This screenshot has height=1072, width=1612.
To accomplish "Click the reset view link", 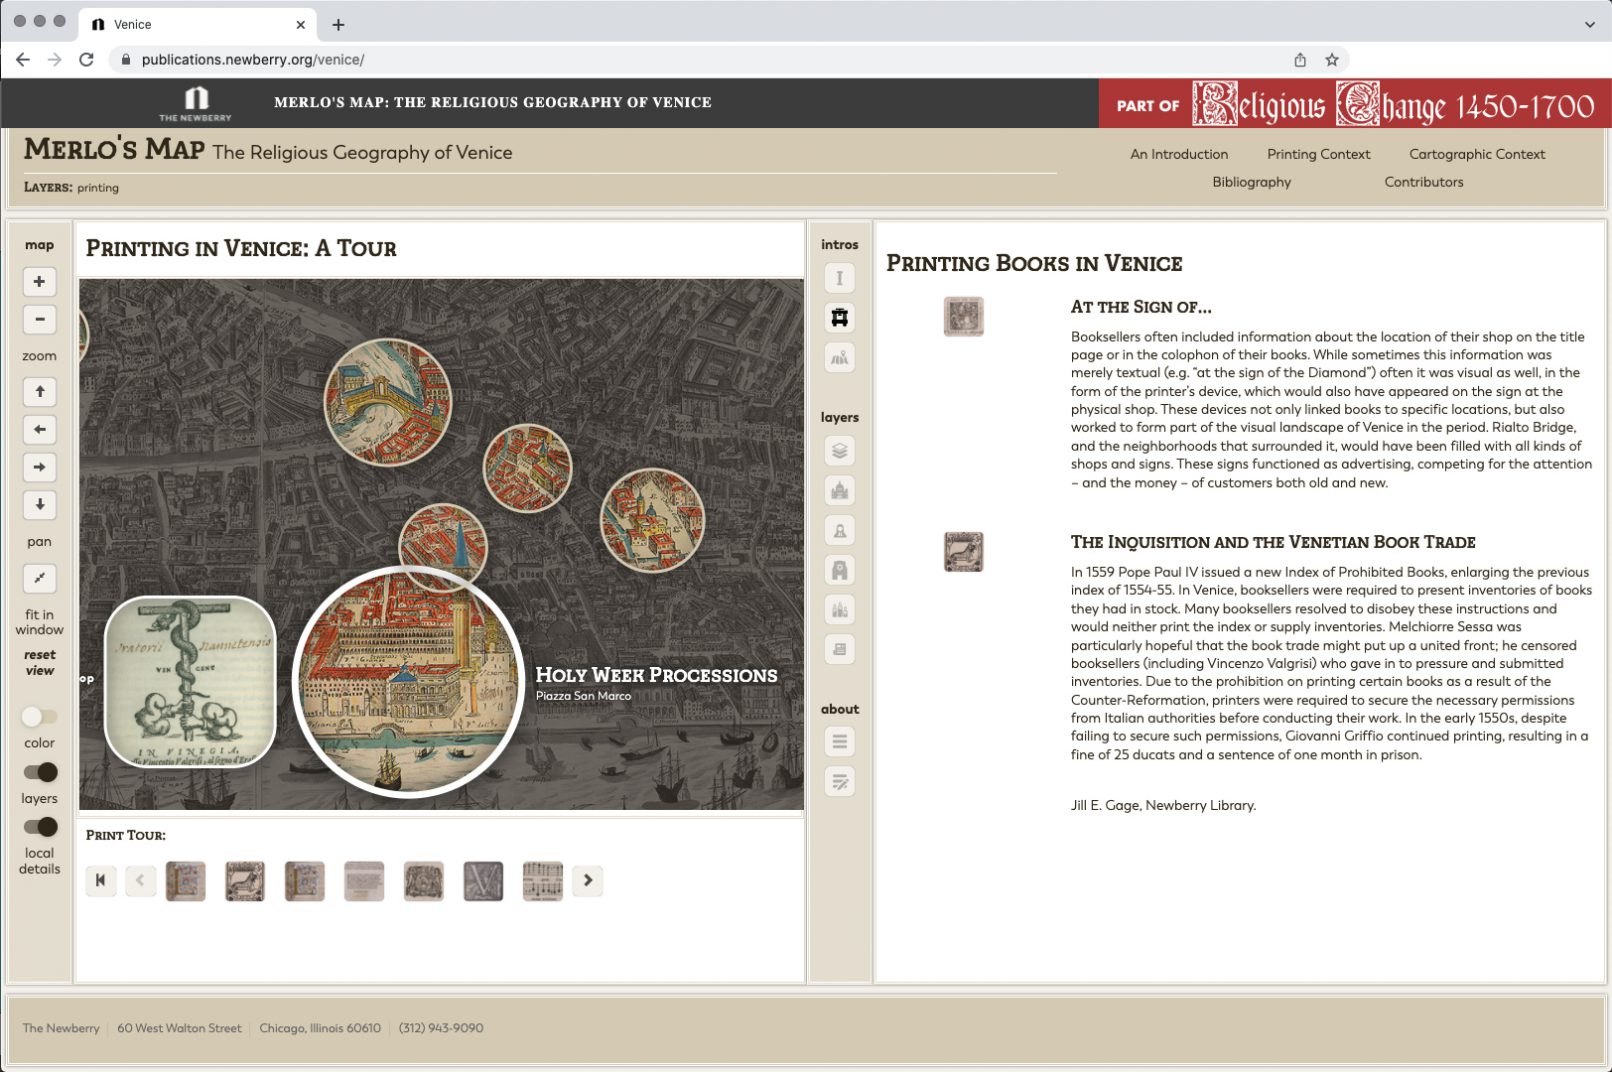I will pos(39,663).
